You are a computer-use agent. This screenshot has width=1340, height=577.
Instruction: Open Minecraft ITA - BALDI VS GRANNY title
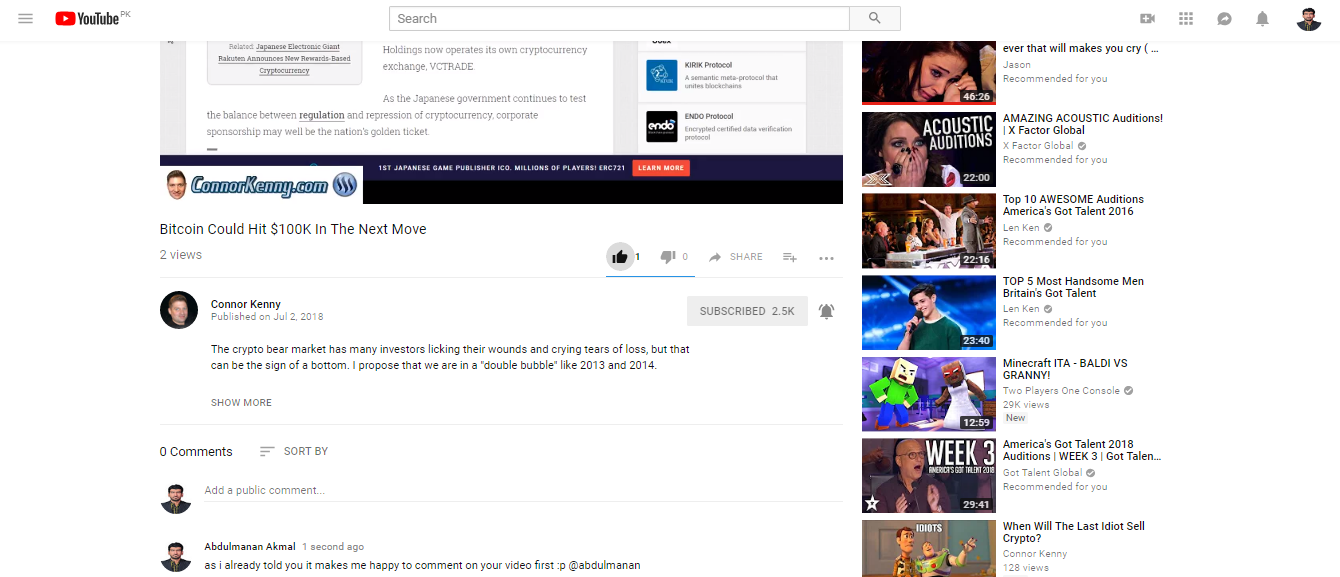click(1065, 369)
